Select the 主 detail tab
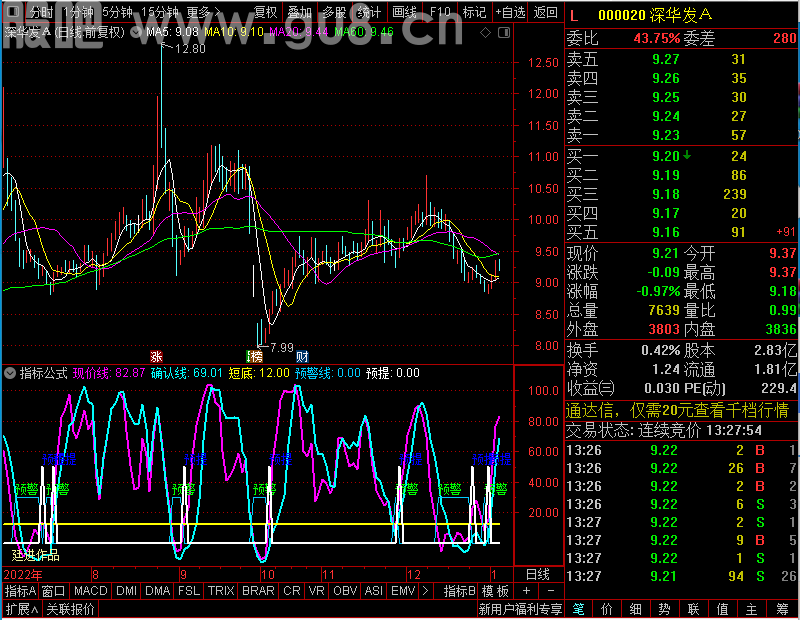Image resolution: width=800 pixels, height=620 pixels. 752,609
